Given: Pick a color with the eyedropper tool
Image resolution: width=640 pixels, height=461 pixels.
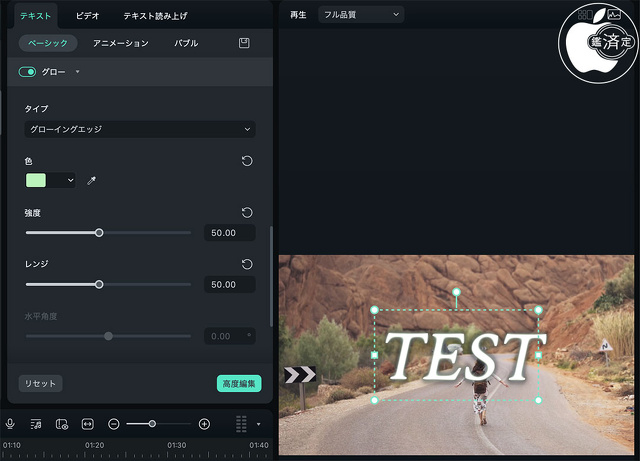Looking at the screenshot, I should 91,181.
